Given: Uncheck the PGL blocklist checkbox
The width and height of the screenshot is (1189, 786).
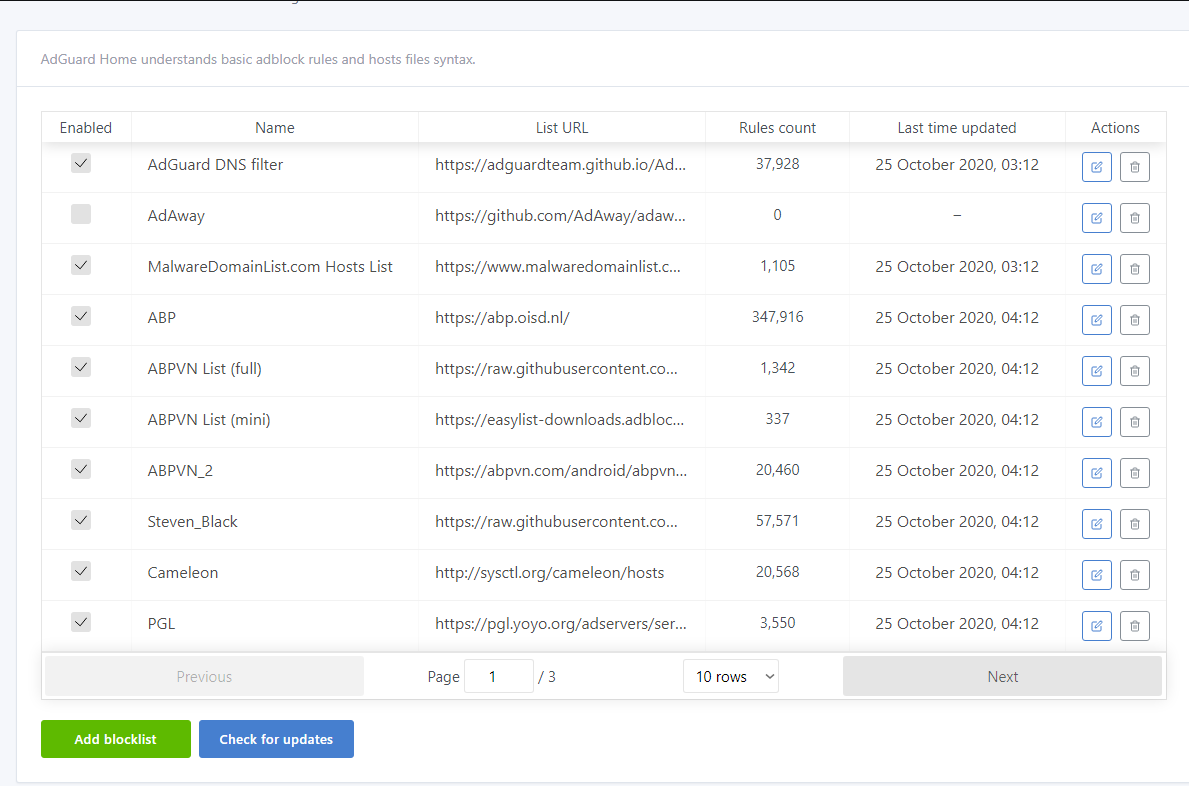Looking at the screenshot, I should point(81,622).
